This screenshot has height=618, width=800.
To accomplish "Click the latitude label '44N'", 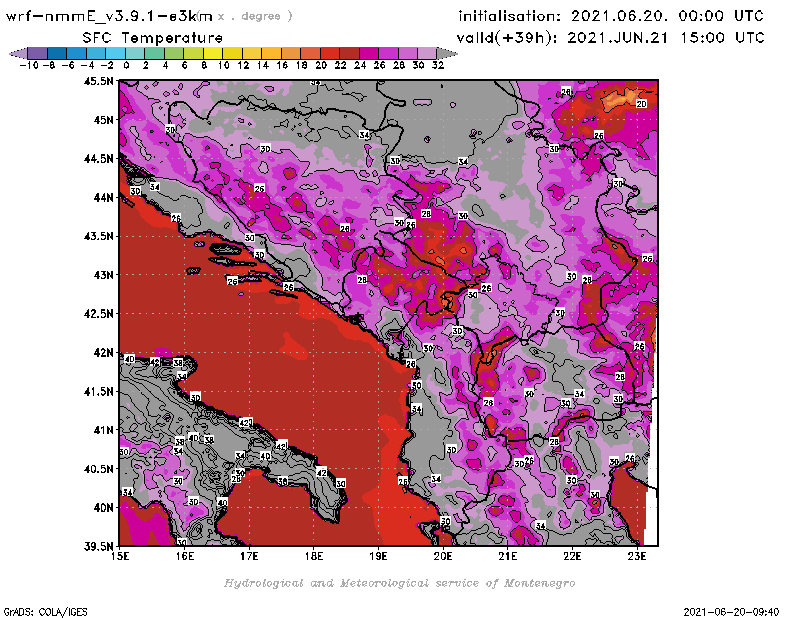I will click(x=103, y=197).
